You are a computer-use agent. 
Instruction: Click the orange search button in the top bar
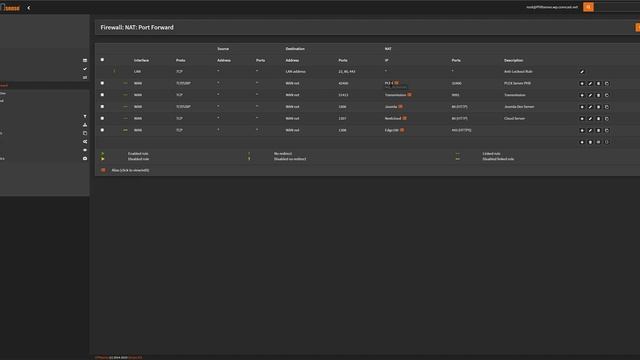[x=588, y=7]
